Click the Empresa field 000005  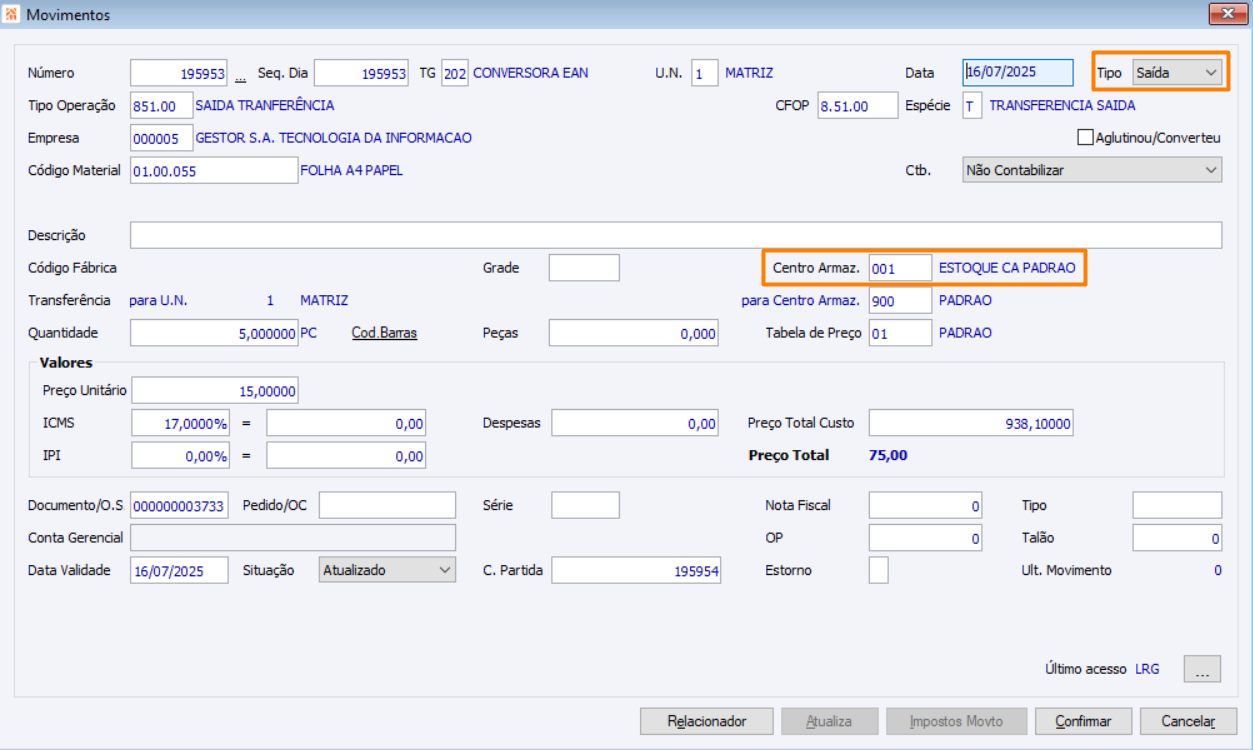click(160, 138)
